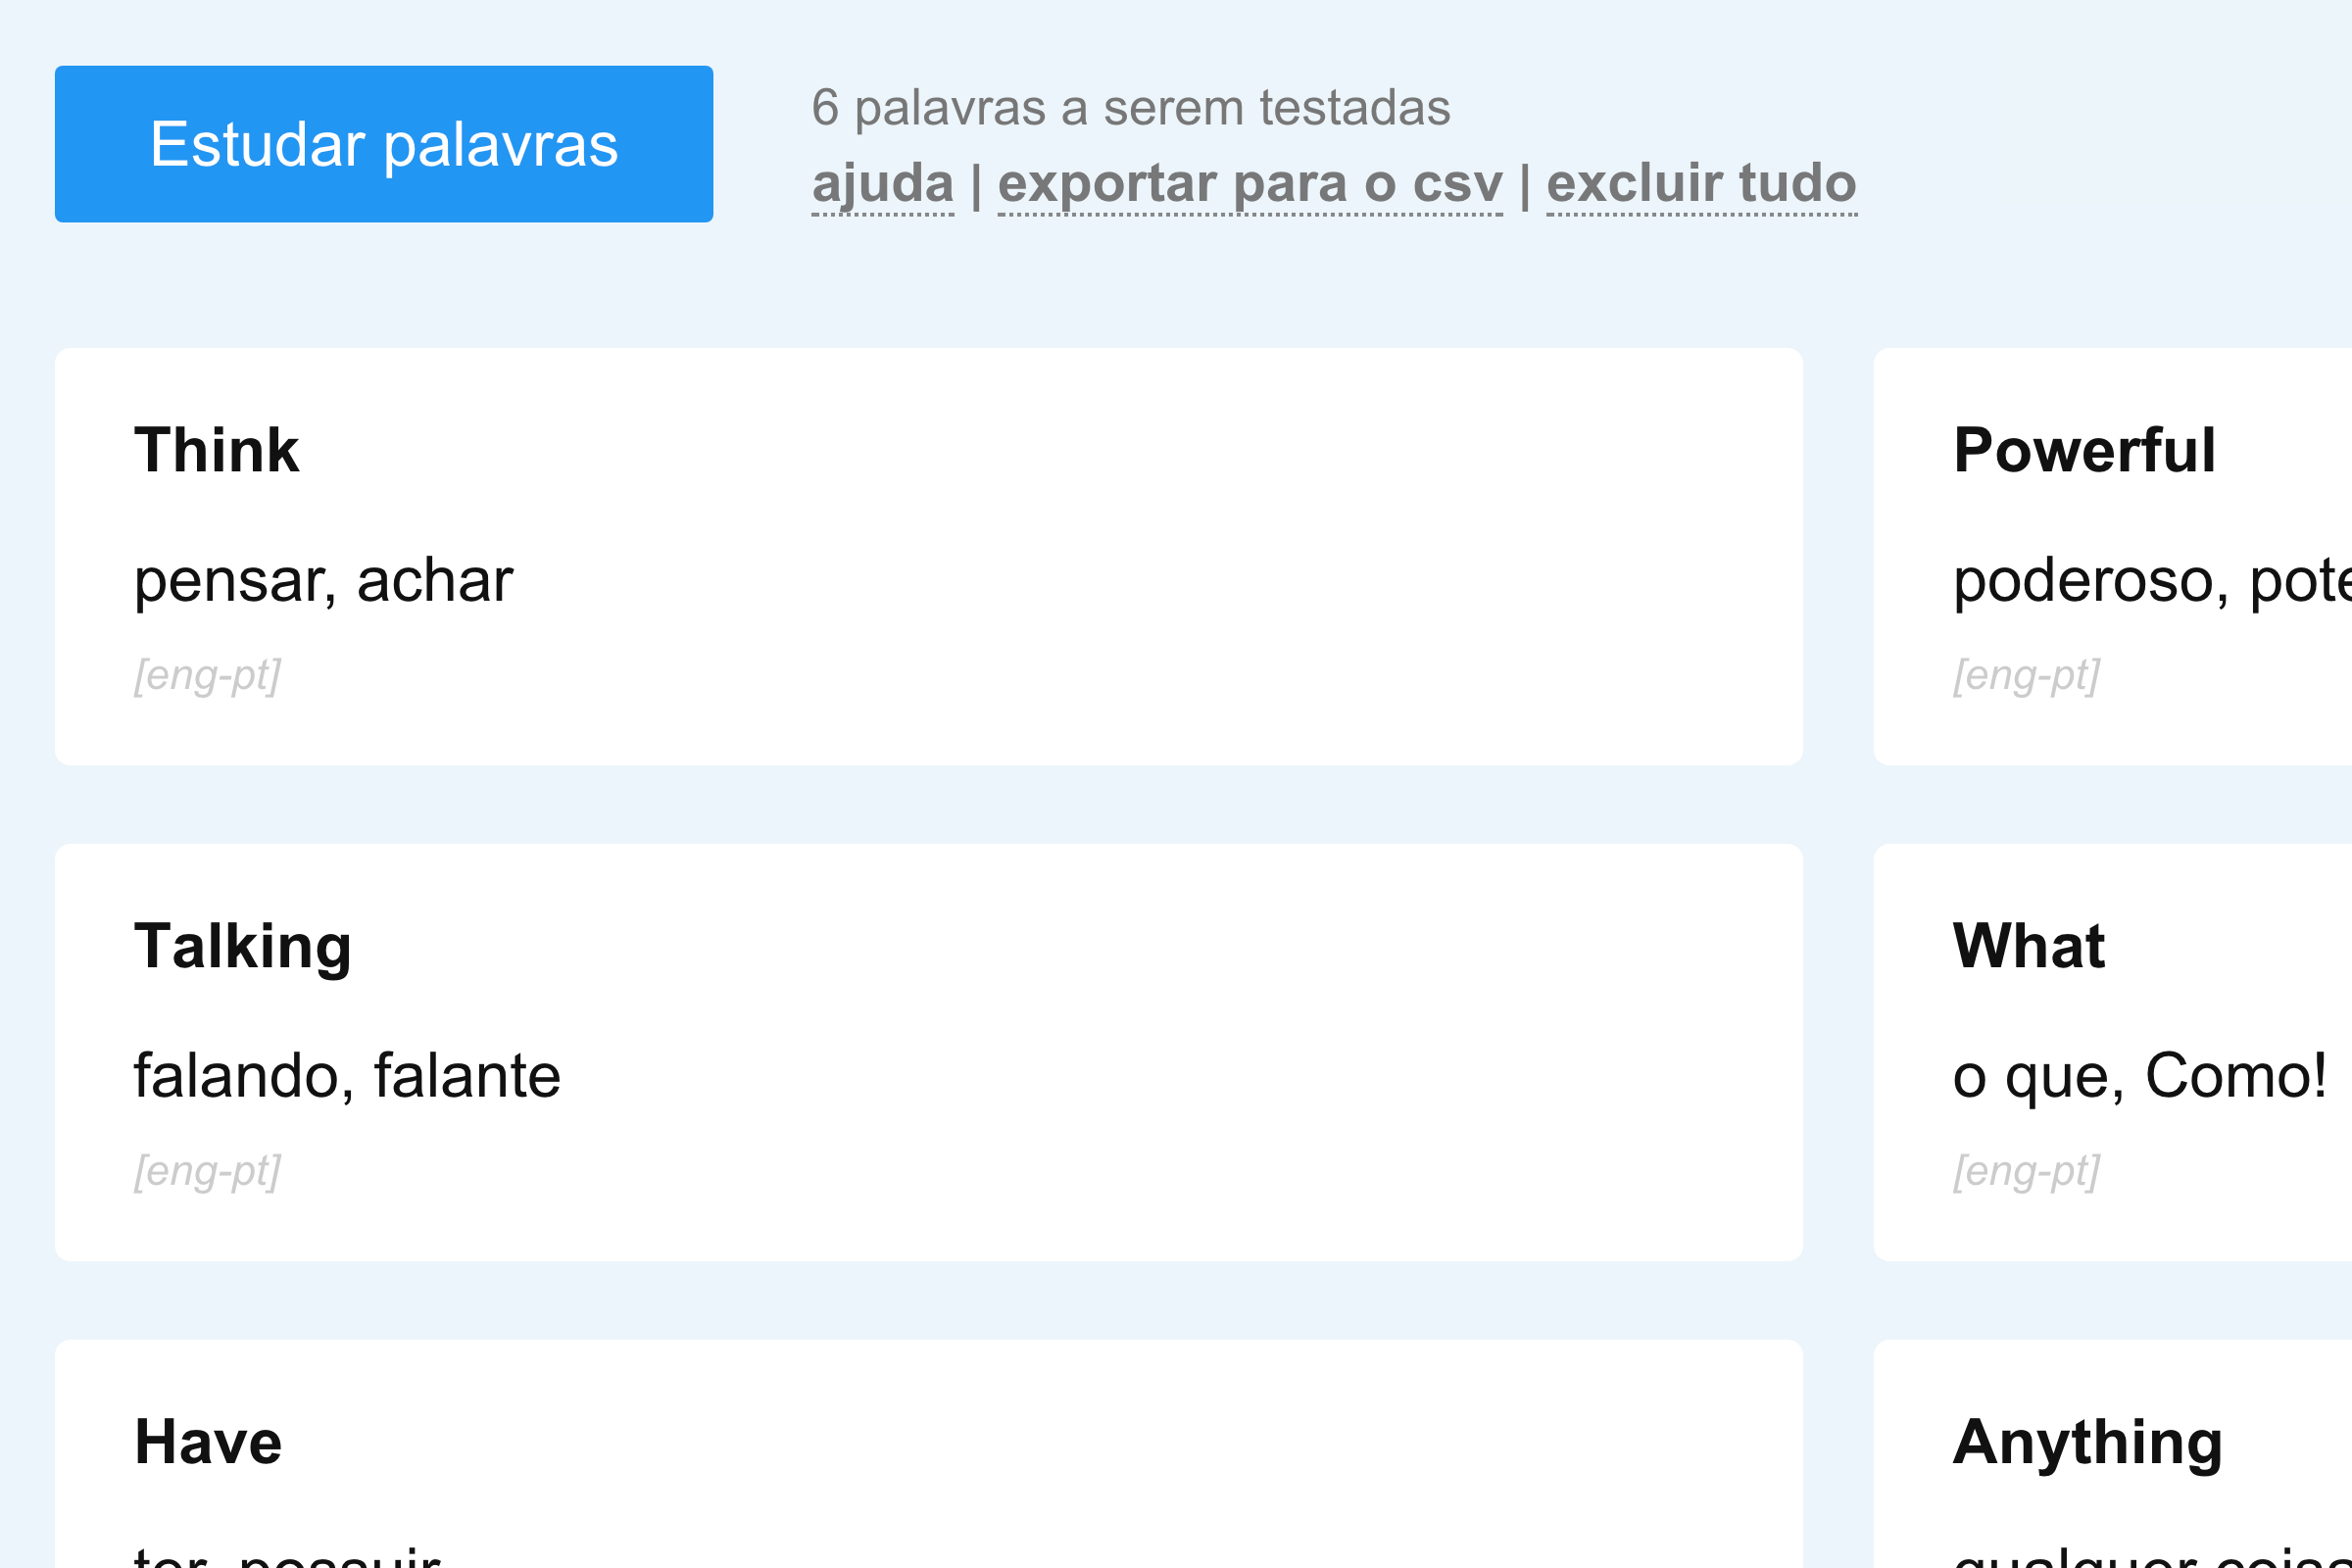Click the translation 'pensar, achar'
The image size is (2352, 1568).
point(323,580)
